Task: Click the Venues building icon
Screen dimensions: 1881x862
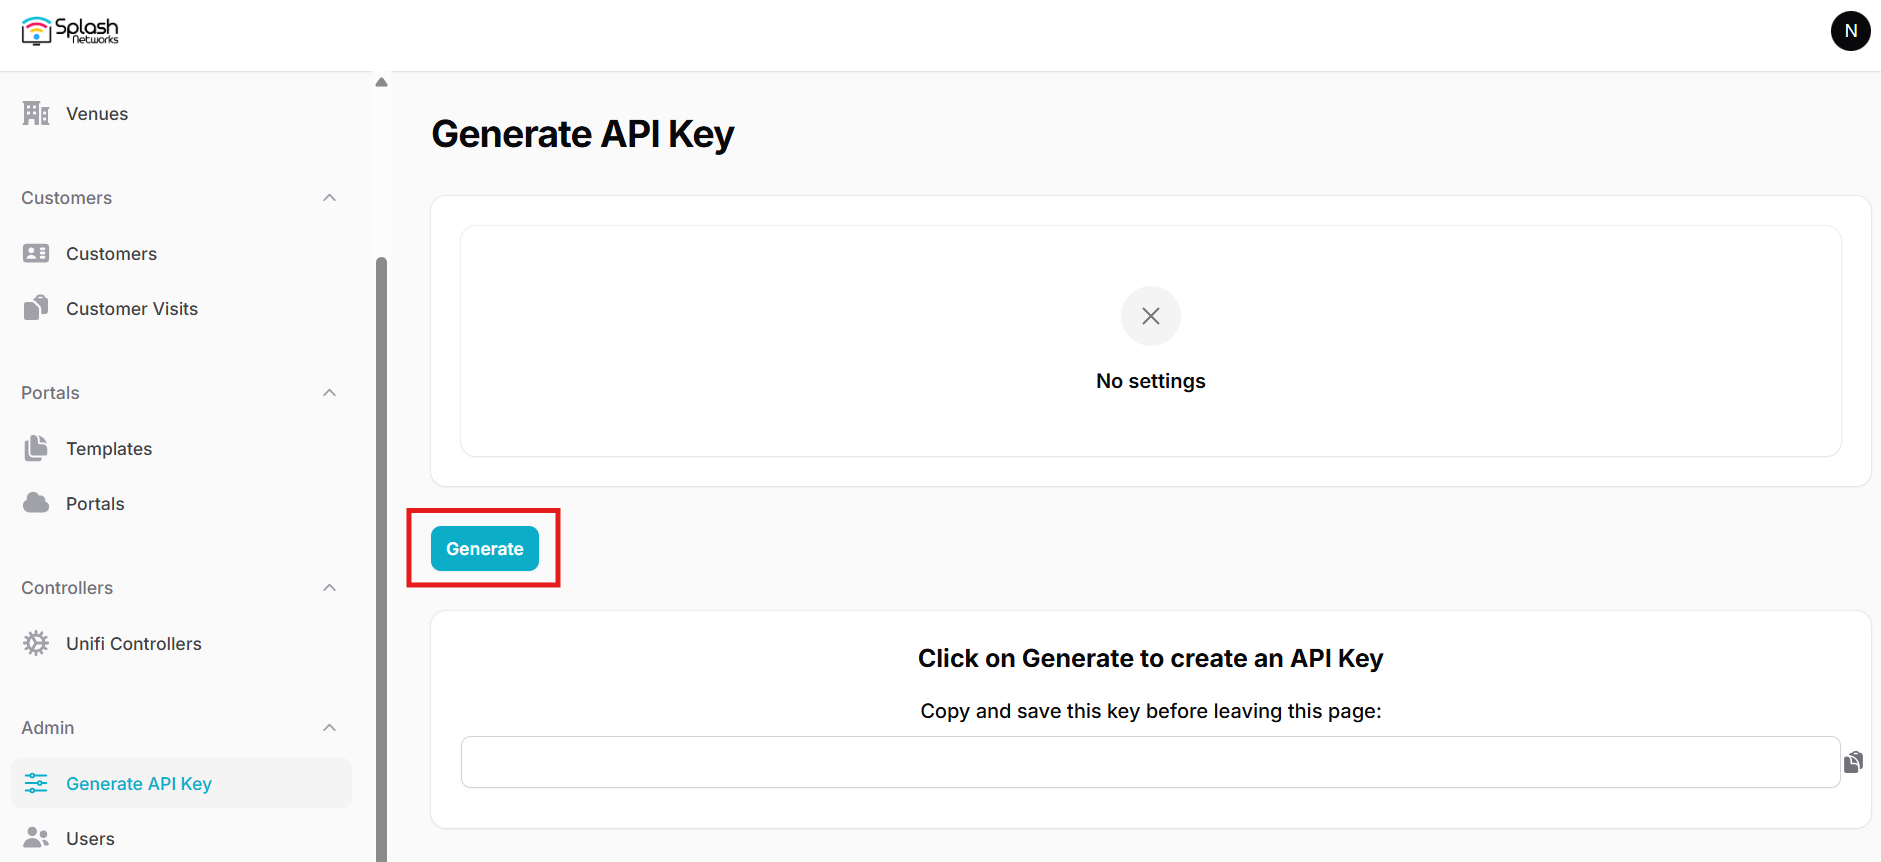Action: coord(36,114)
